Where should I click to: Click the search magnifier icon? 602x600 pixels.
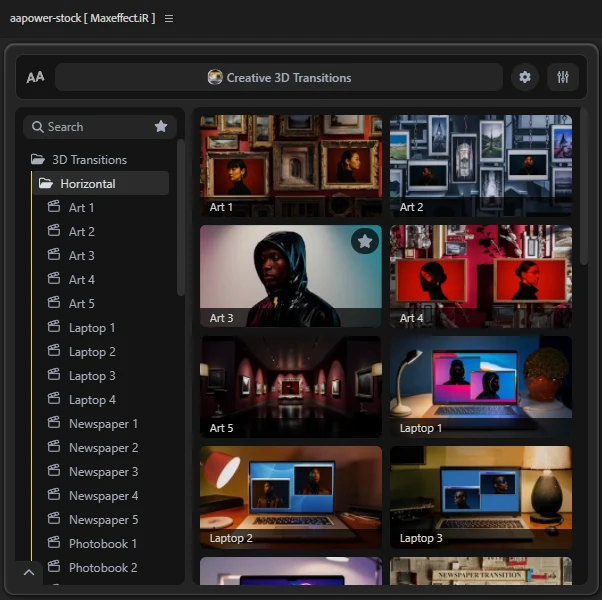tap(38, 127)
